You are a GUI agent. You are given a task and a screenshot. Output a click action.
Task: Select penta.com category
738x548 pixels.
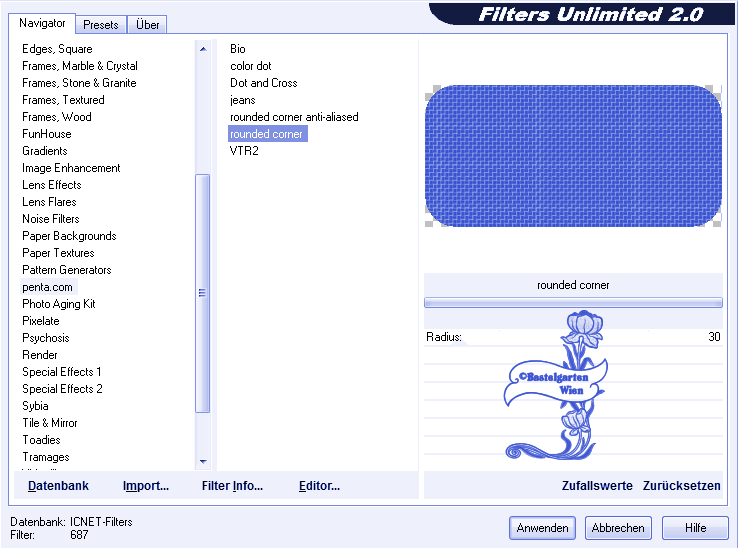click(x=47, y=287)
